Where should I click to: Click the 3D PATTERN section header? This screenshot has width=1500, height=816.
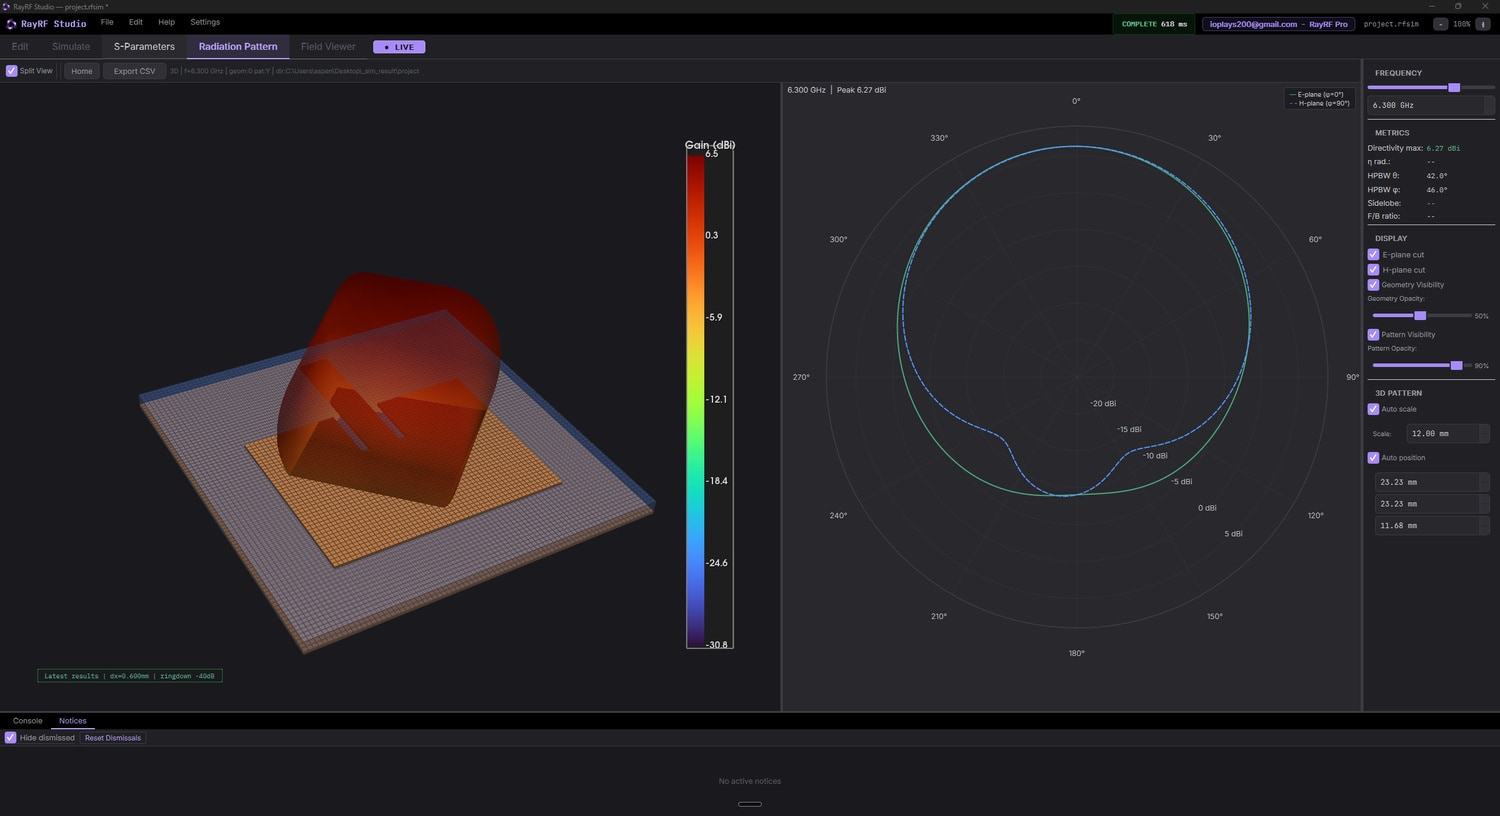1398,393
